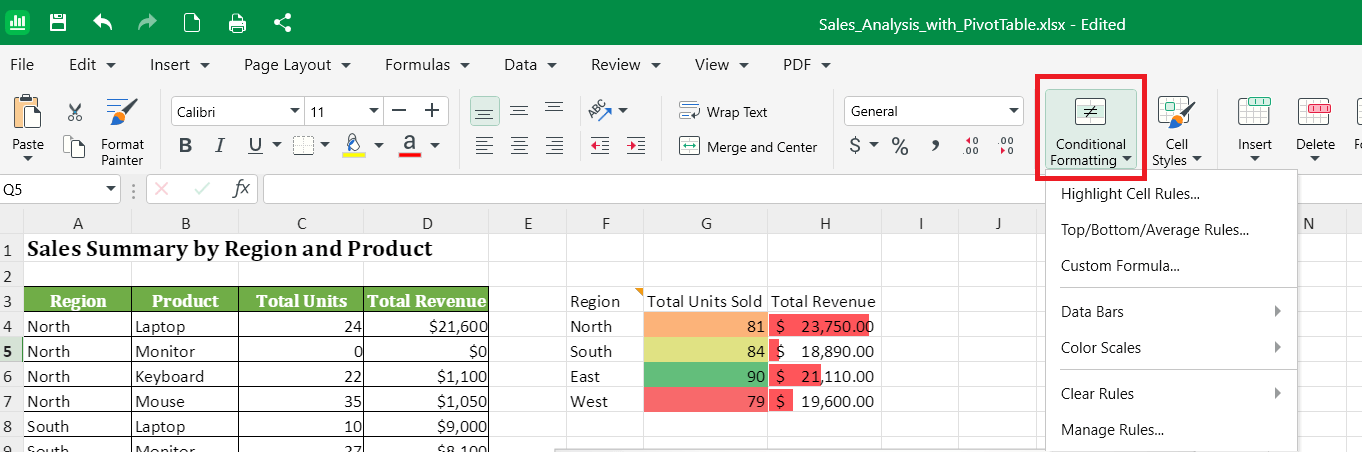
Task: Open the Formulas menu
Action: (427, 64)
